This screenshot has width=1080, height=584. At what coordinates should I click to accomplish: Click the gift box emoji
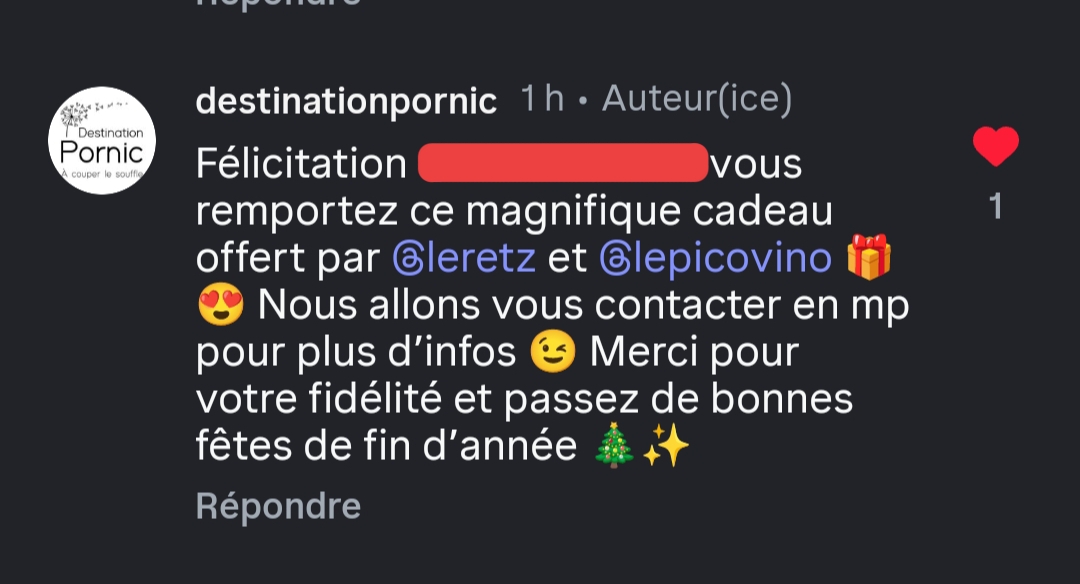coord(869,259)
